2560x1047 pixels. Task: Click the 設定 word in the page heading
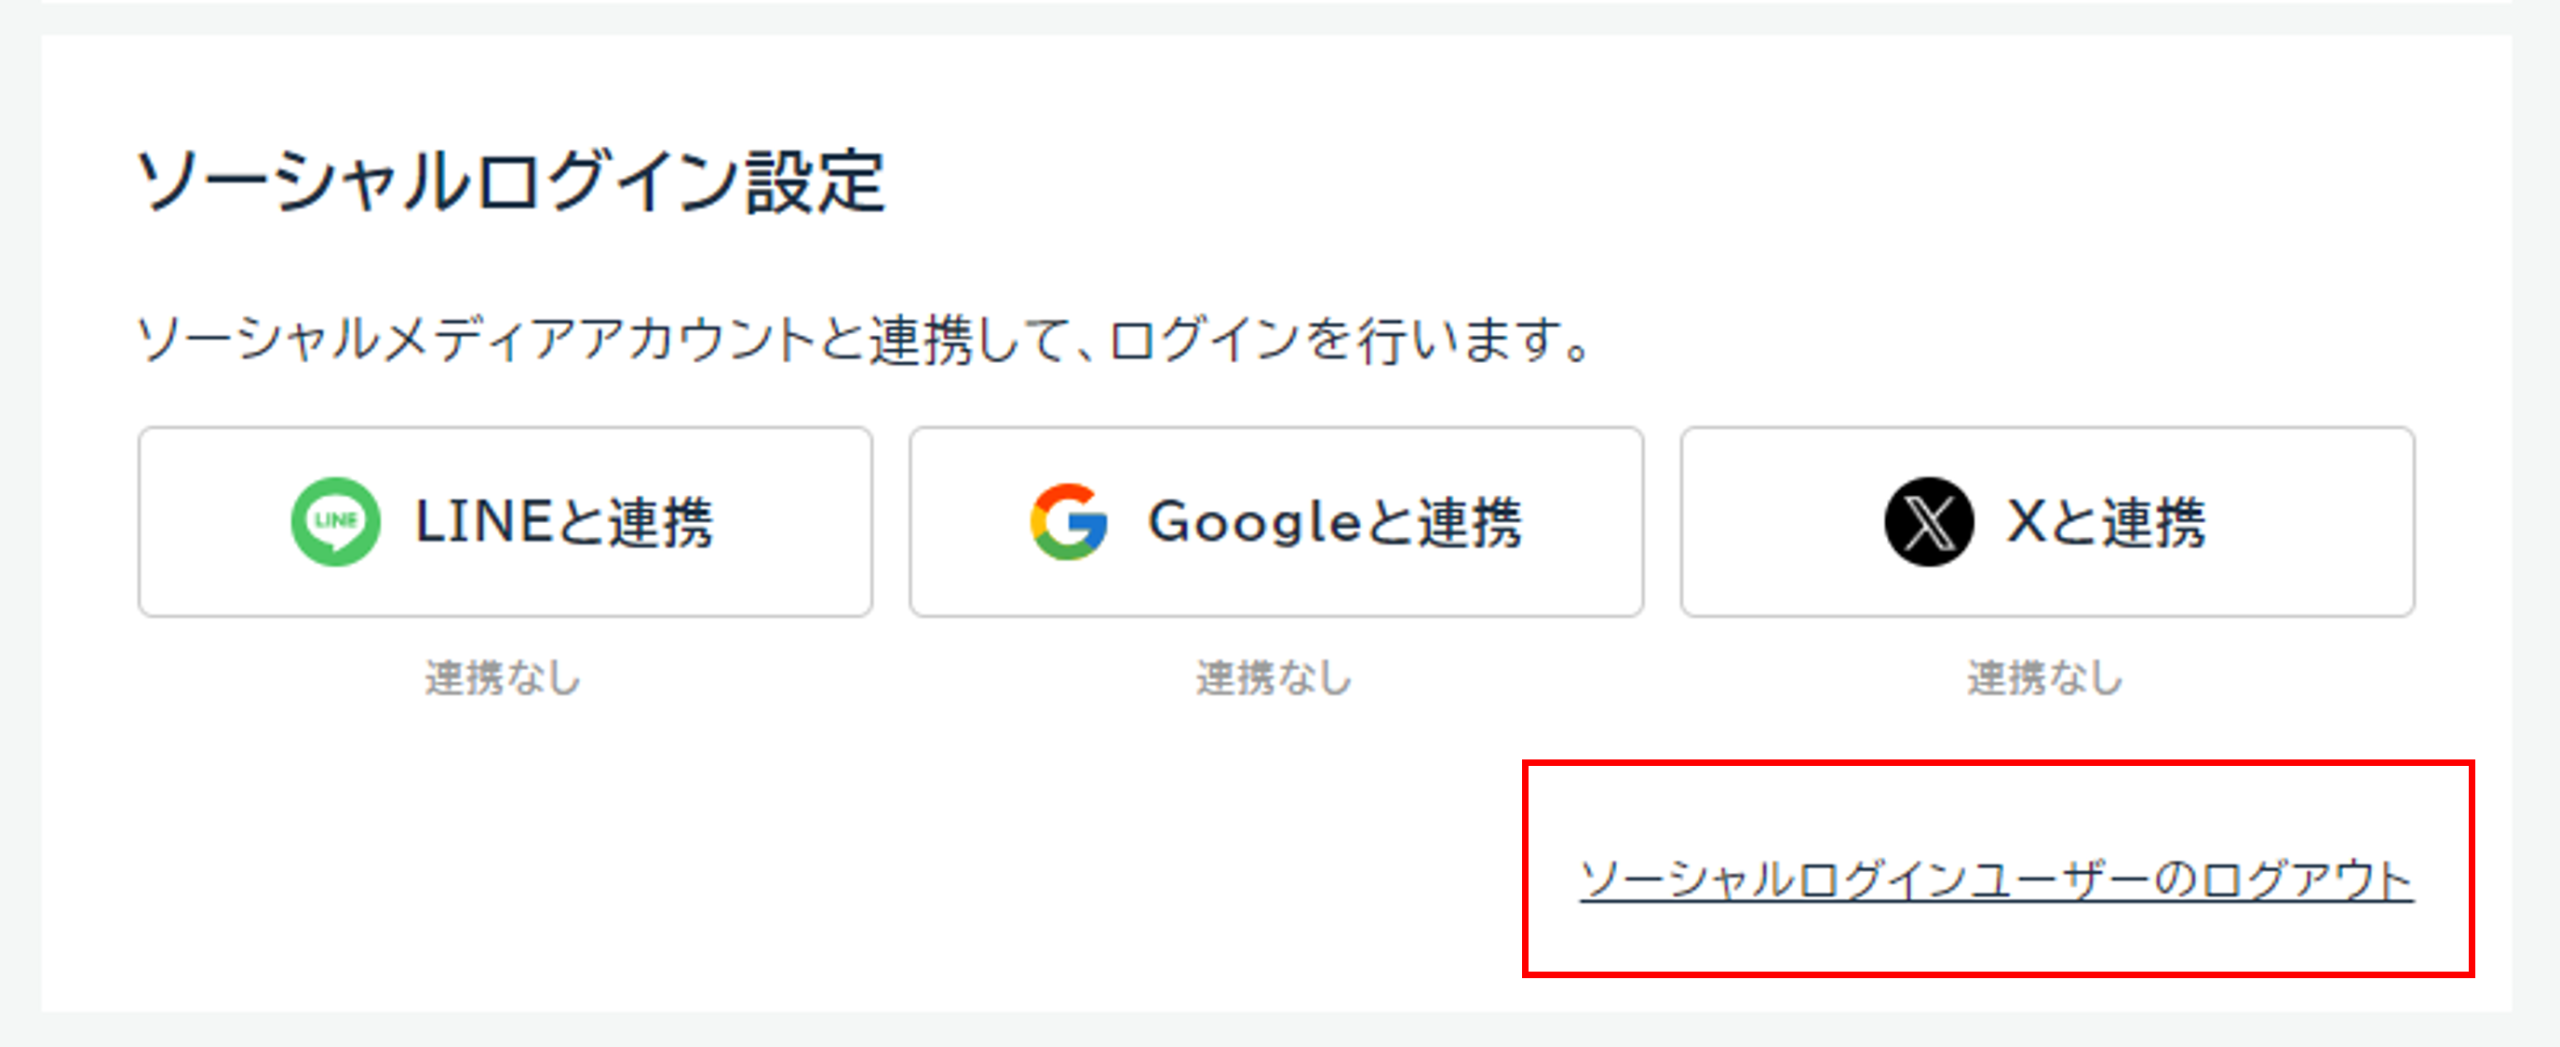(816, 182)
